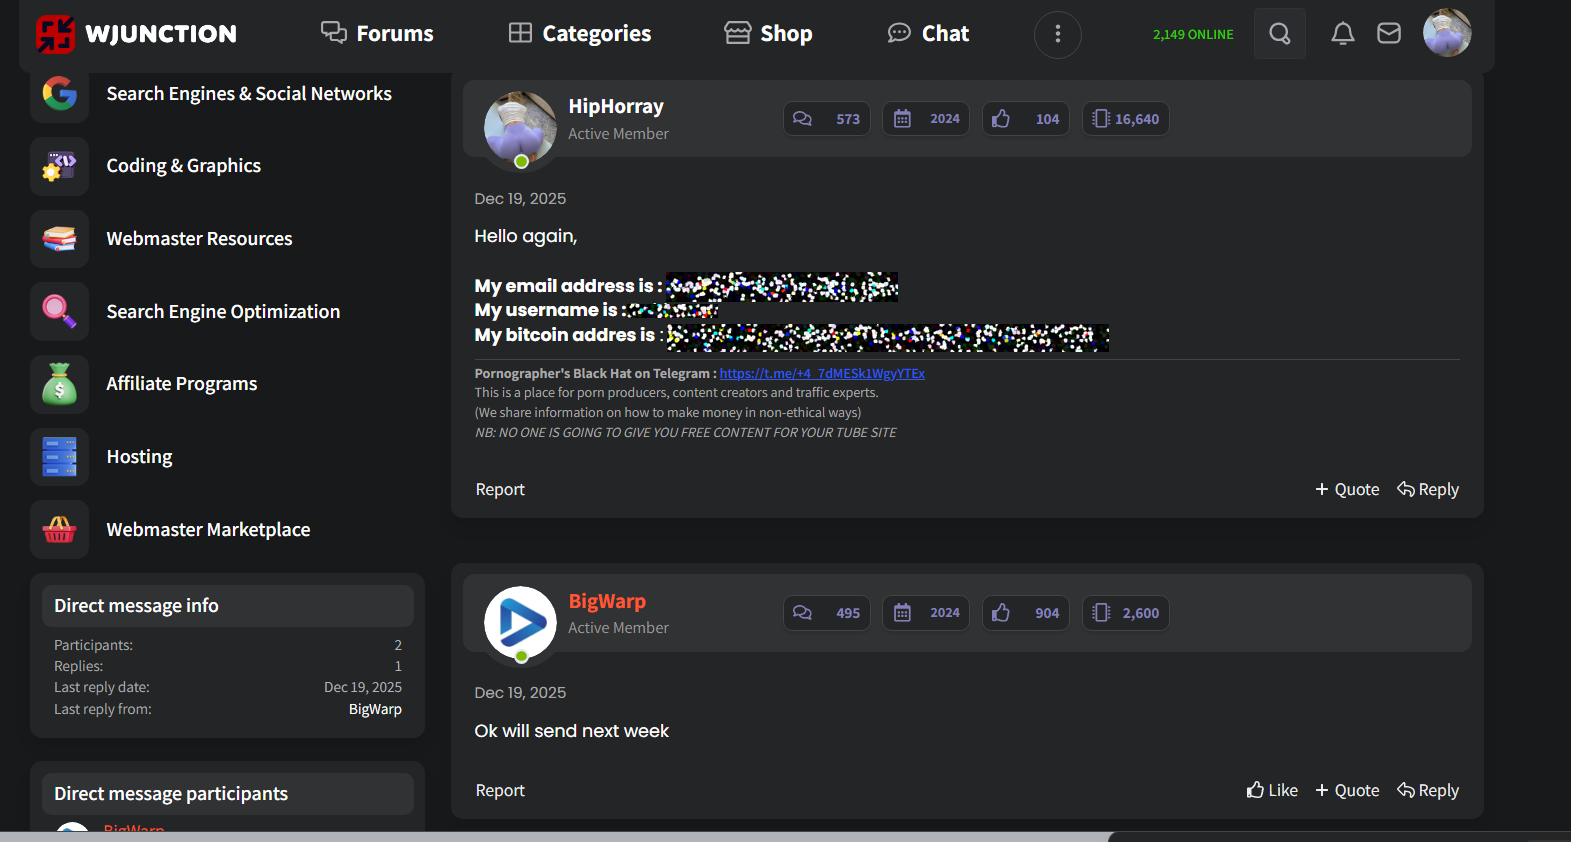
Task: Click the Coding & Graphics category icon
Action: click(60, 166)
